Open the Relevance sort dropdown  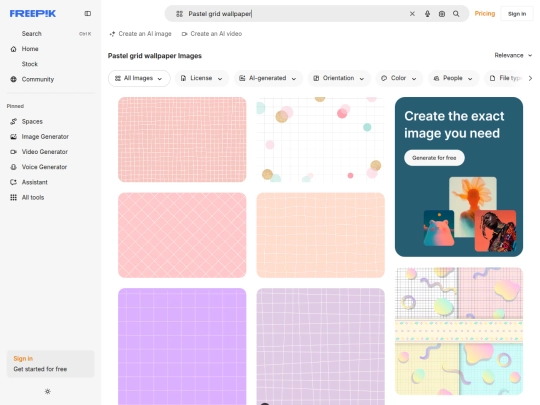coord(513,55)
